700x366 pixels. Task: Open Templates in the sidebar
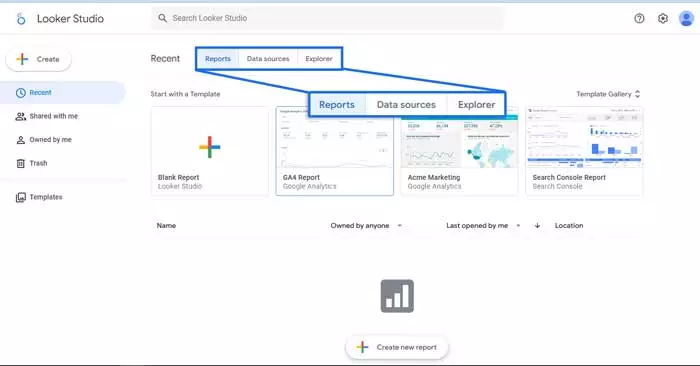[x=62, y=197]
